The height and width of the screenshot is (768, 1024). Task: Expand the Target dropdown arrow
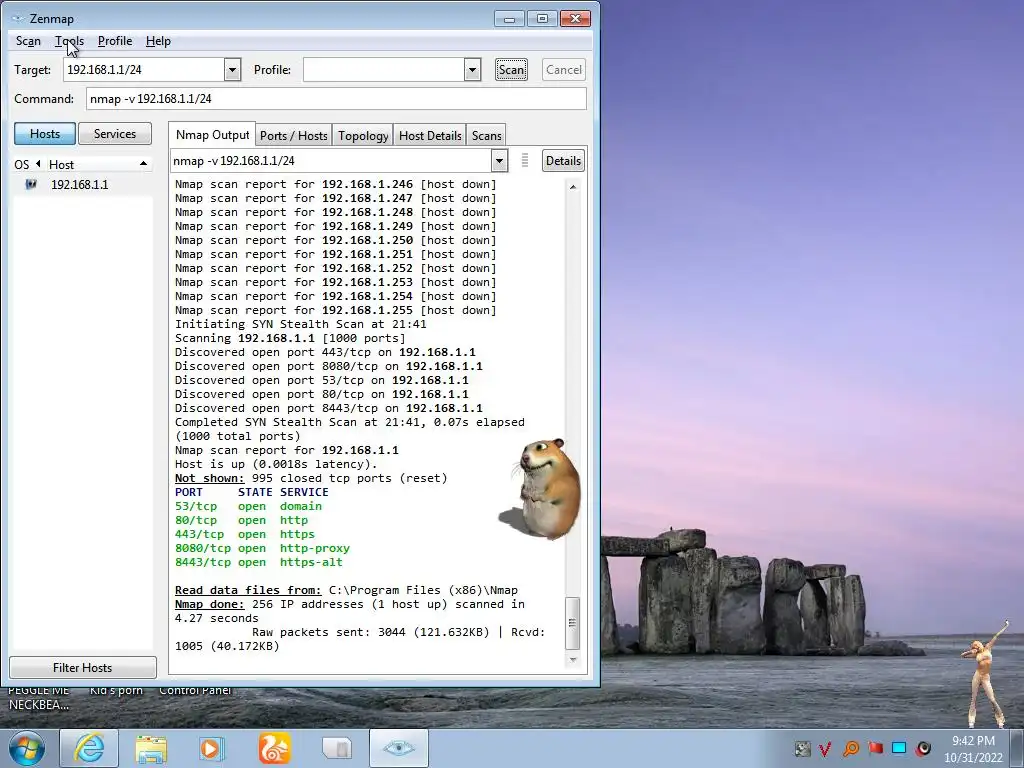click(232, 70)
